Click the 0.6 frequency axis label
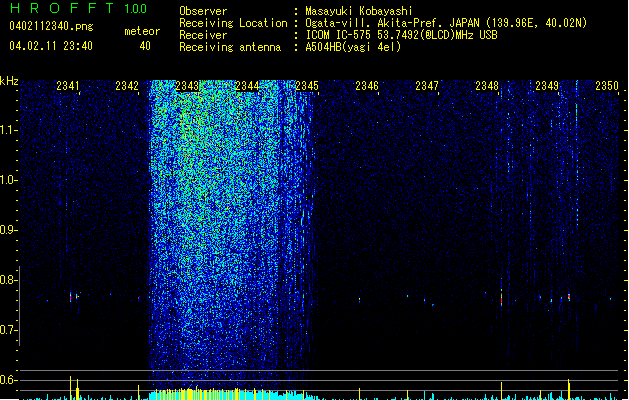 click(8, 380)
